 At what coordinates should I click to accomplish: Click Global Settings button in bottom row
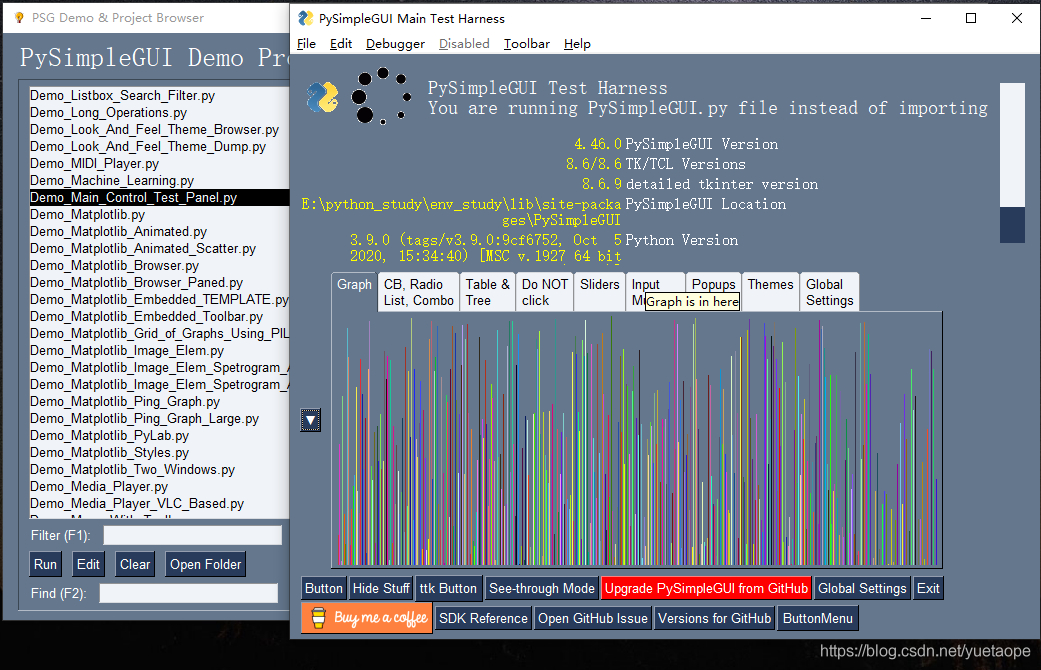862,588
